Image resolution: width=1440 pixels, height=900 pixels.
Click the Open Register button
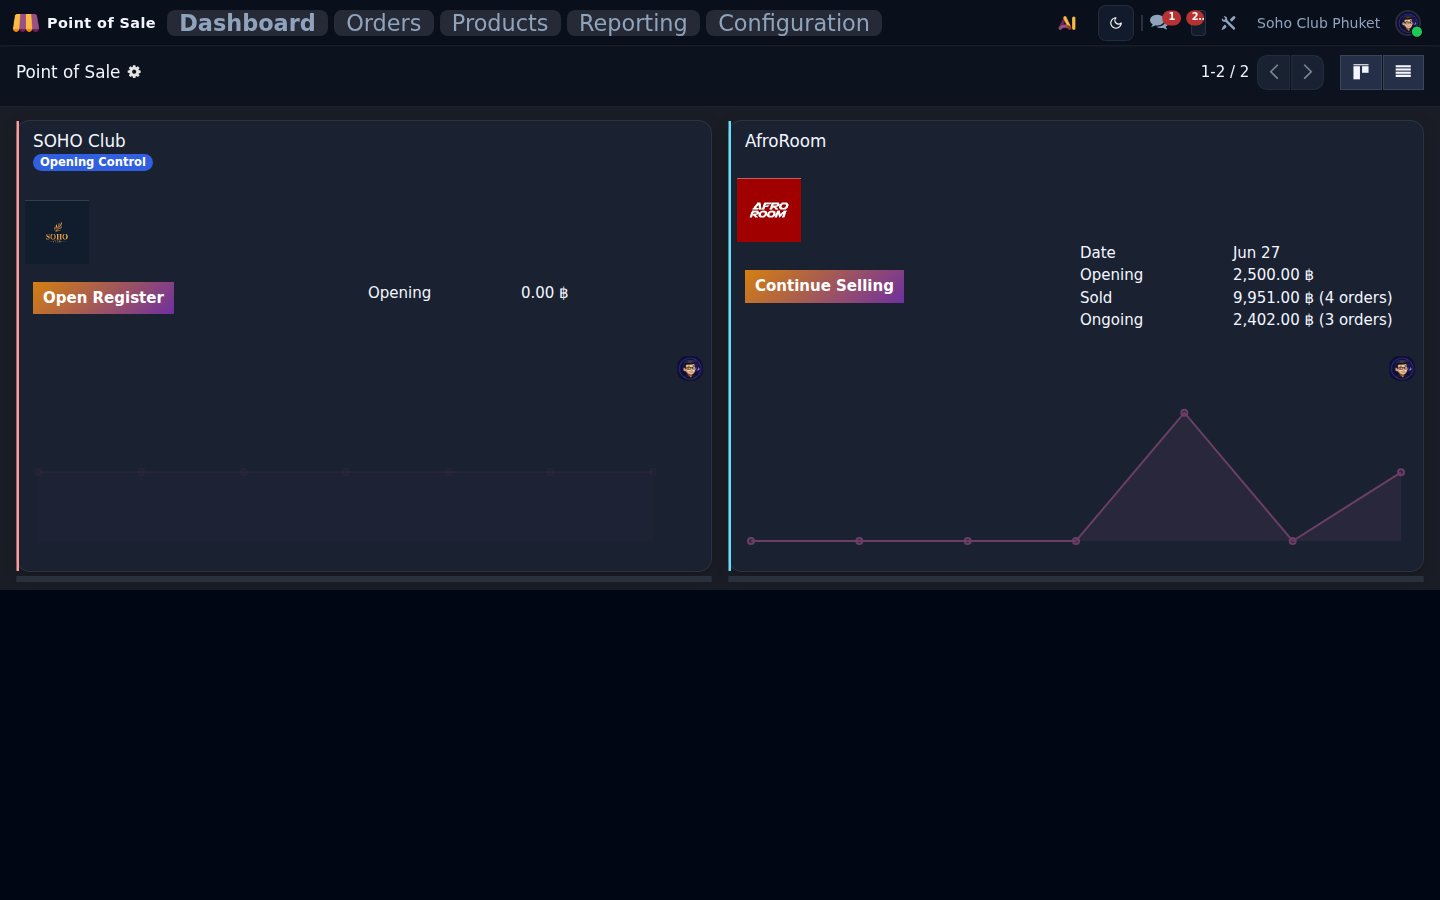coord(103,298)
